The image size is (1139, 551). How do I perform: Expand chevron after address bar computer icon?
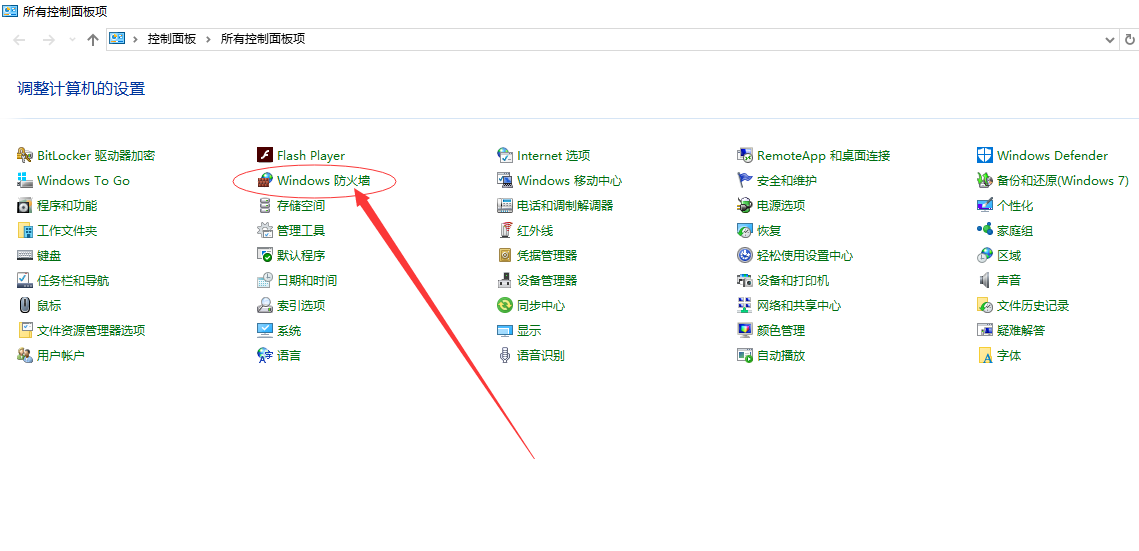tap(136, 39)
